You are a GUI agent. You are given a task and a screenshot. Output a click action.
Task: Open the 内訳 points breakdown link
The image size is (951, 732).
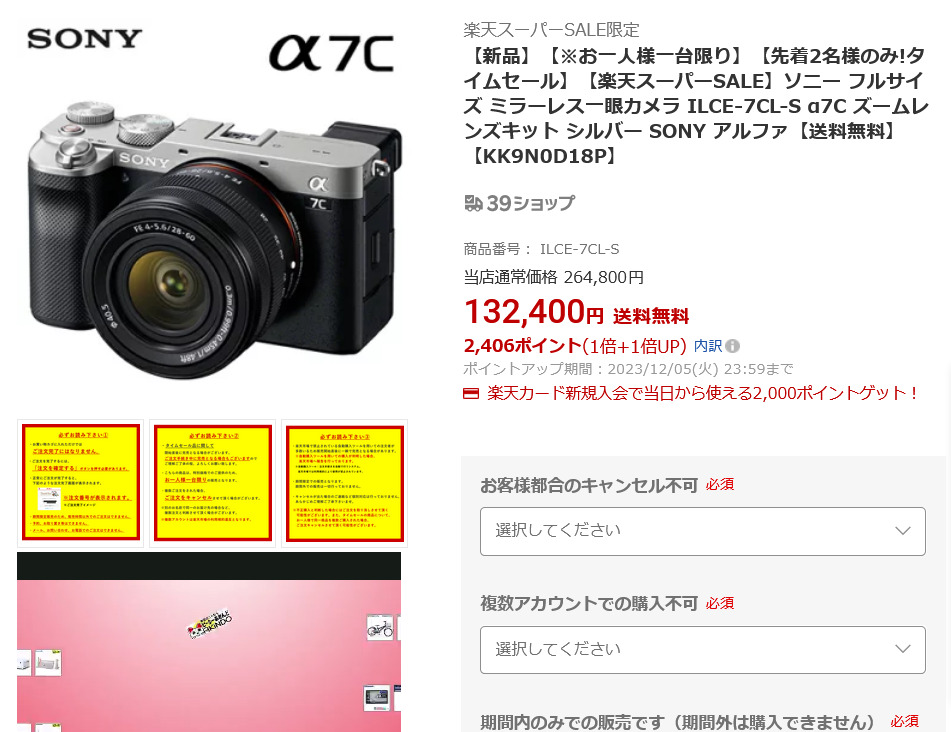[708, 346]
